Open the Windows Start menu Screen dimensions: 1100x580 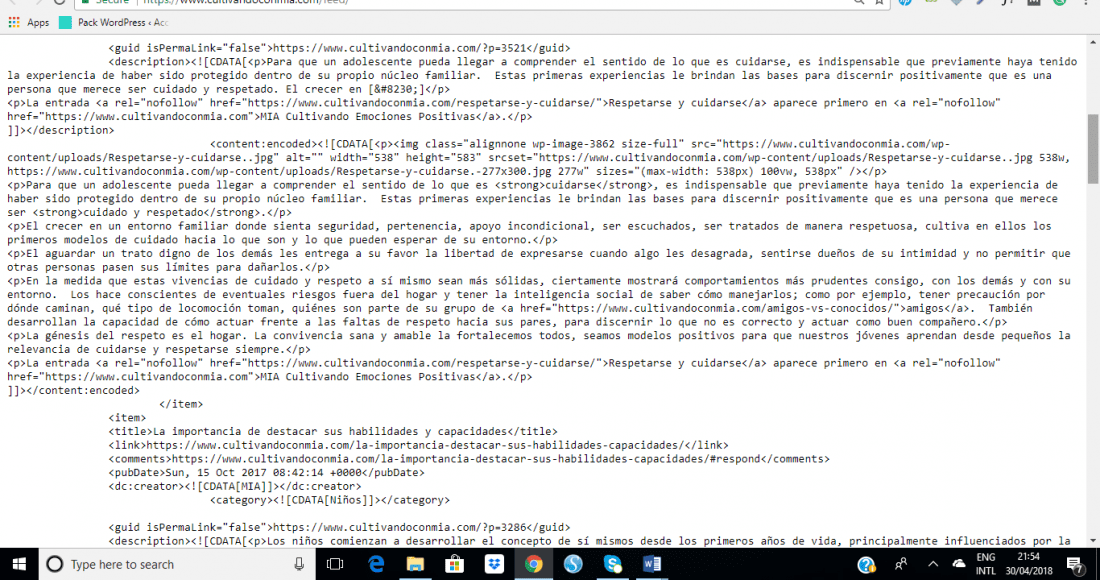[x=19, y=564]
